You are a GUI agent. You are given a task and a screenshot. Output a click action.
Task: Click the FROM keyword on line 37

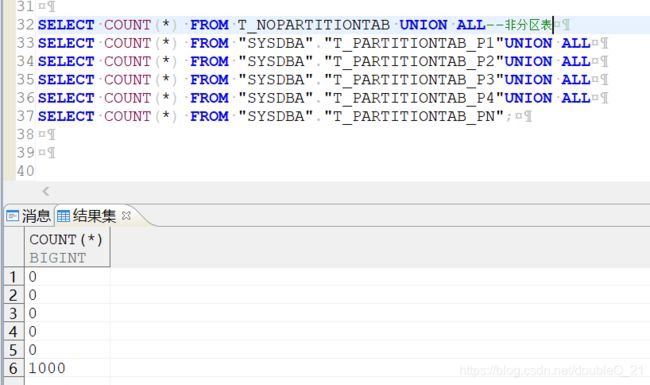pyautogui.click(x=209, y=116)
